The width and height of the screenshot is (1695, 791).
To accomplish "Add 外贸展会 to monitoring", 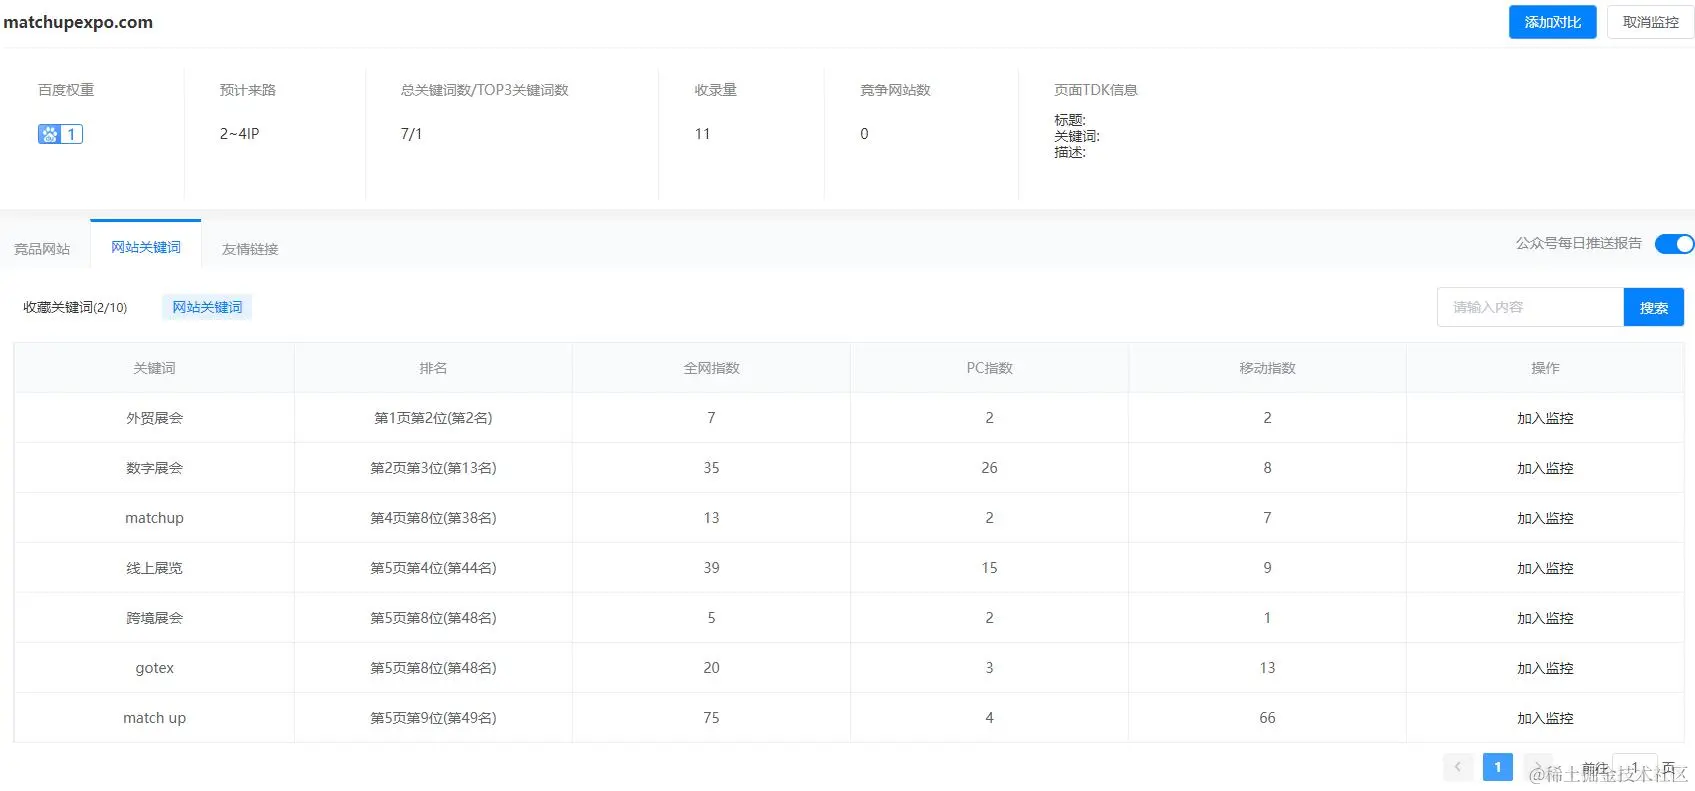I will (x=1545, y=418).
